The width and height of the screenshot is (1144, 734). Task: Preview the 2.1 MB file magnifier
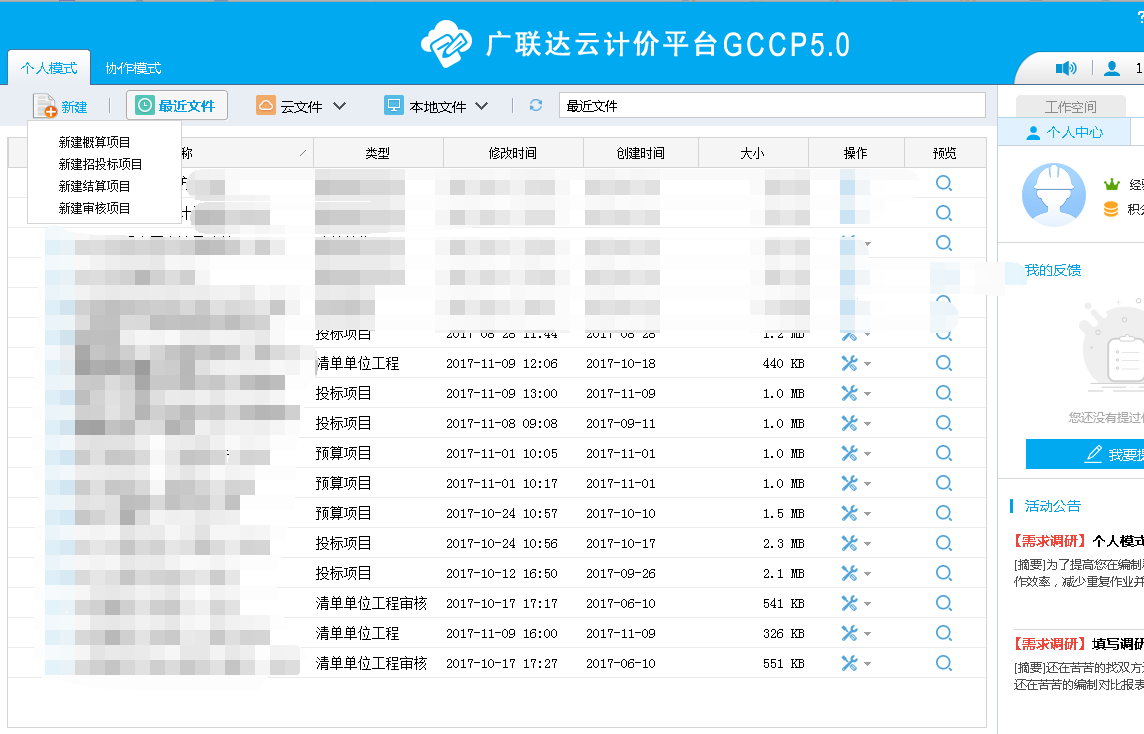tap(944, 573)
